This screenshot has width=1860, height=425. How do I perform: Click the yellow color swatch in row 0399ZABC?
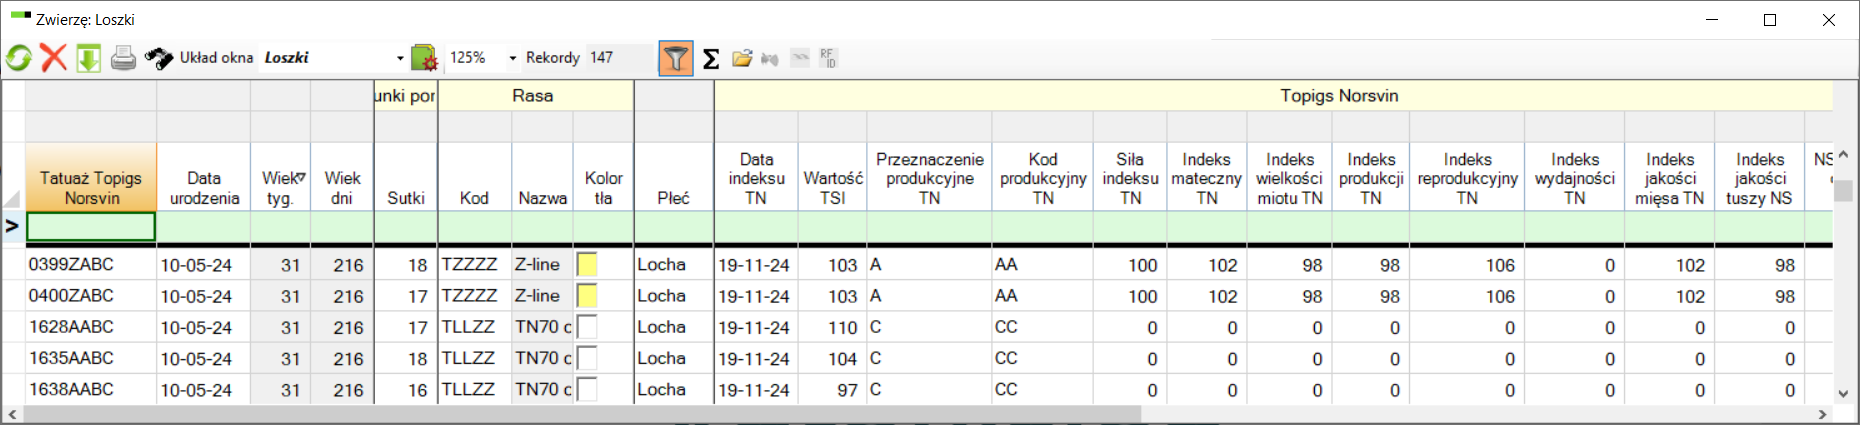coord(587,265)
